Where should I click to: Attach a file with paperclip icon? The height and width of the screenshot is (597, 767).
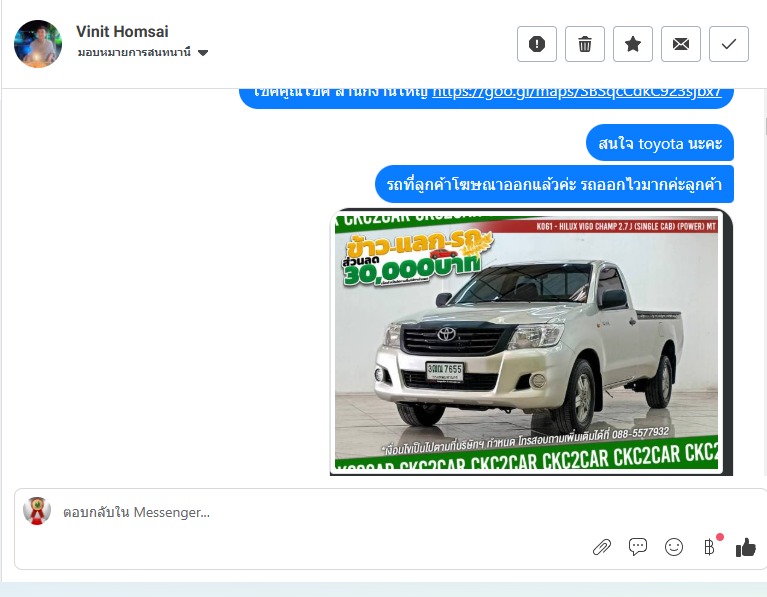click(x=602, y=547)
